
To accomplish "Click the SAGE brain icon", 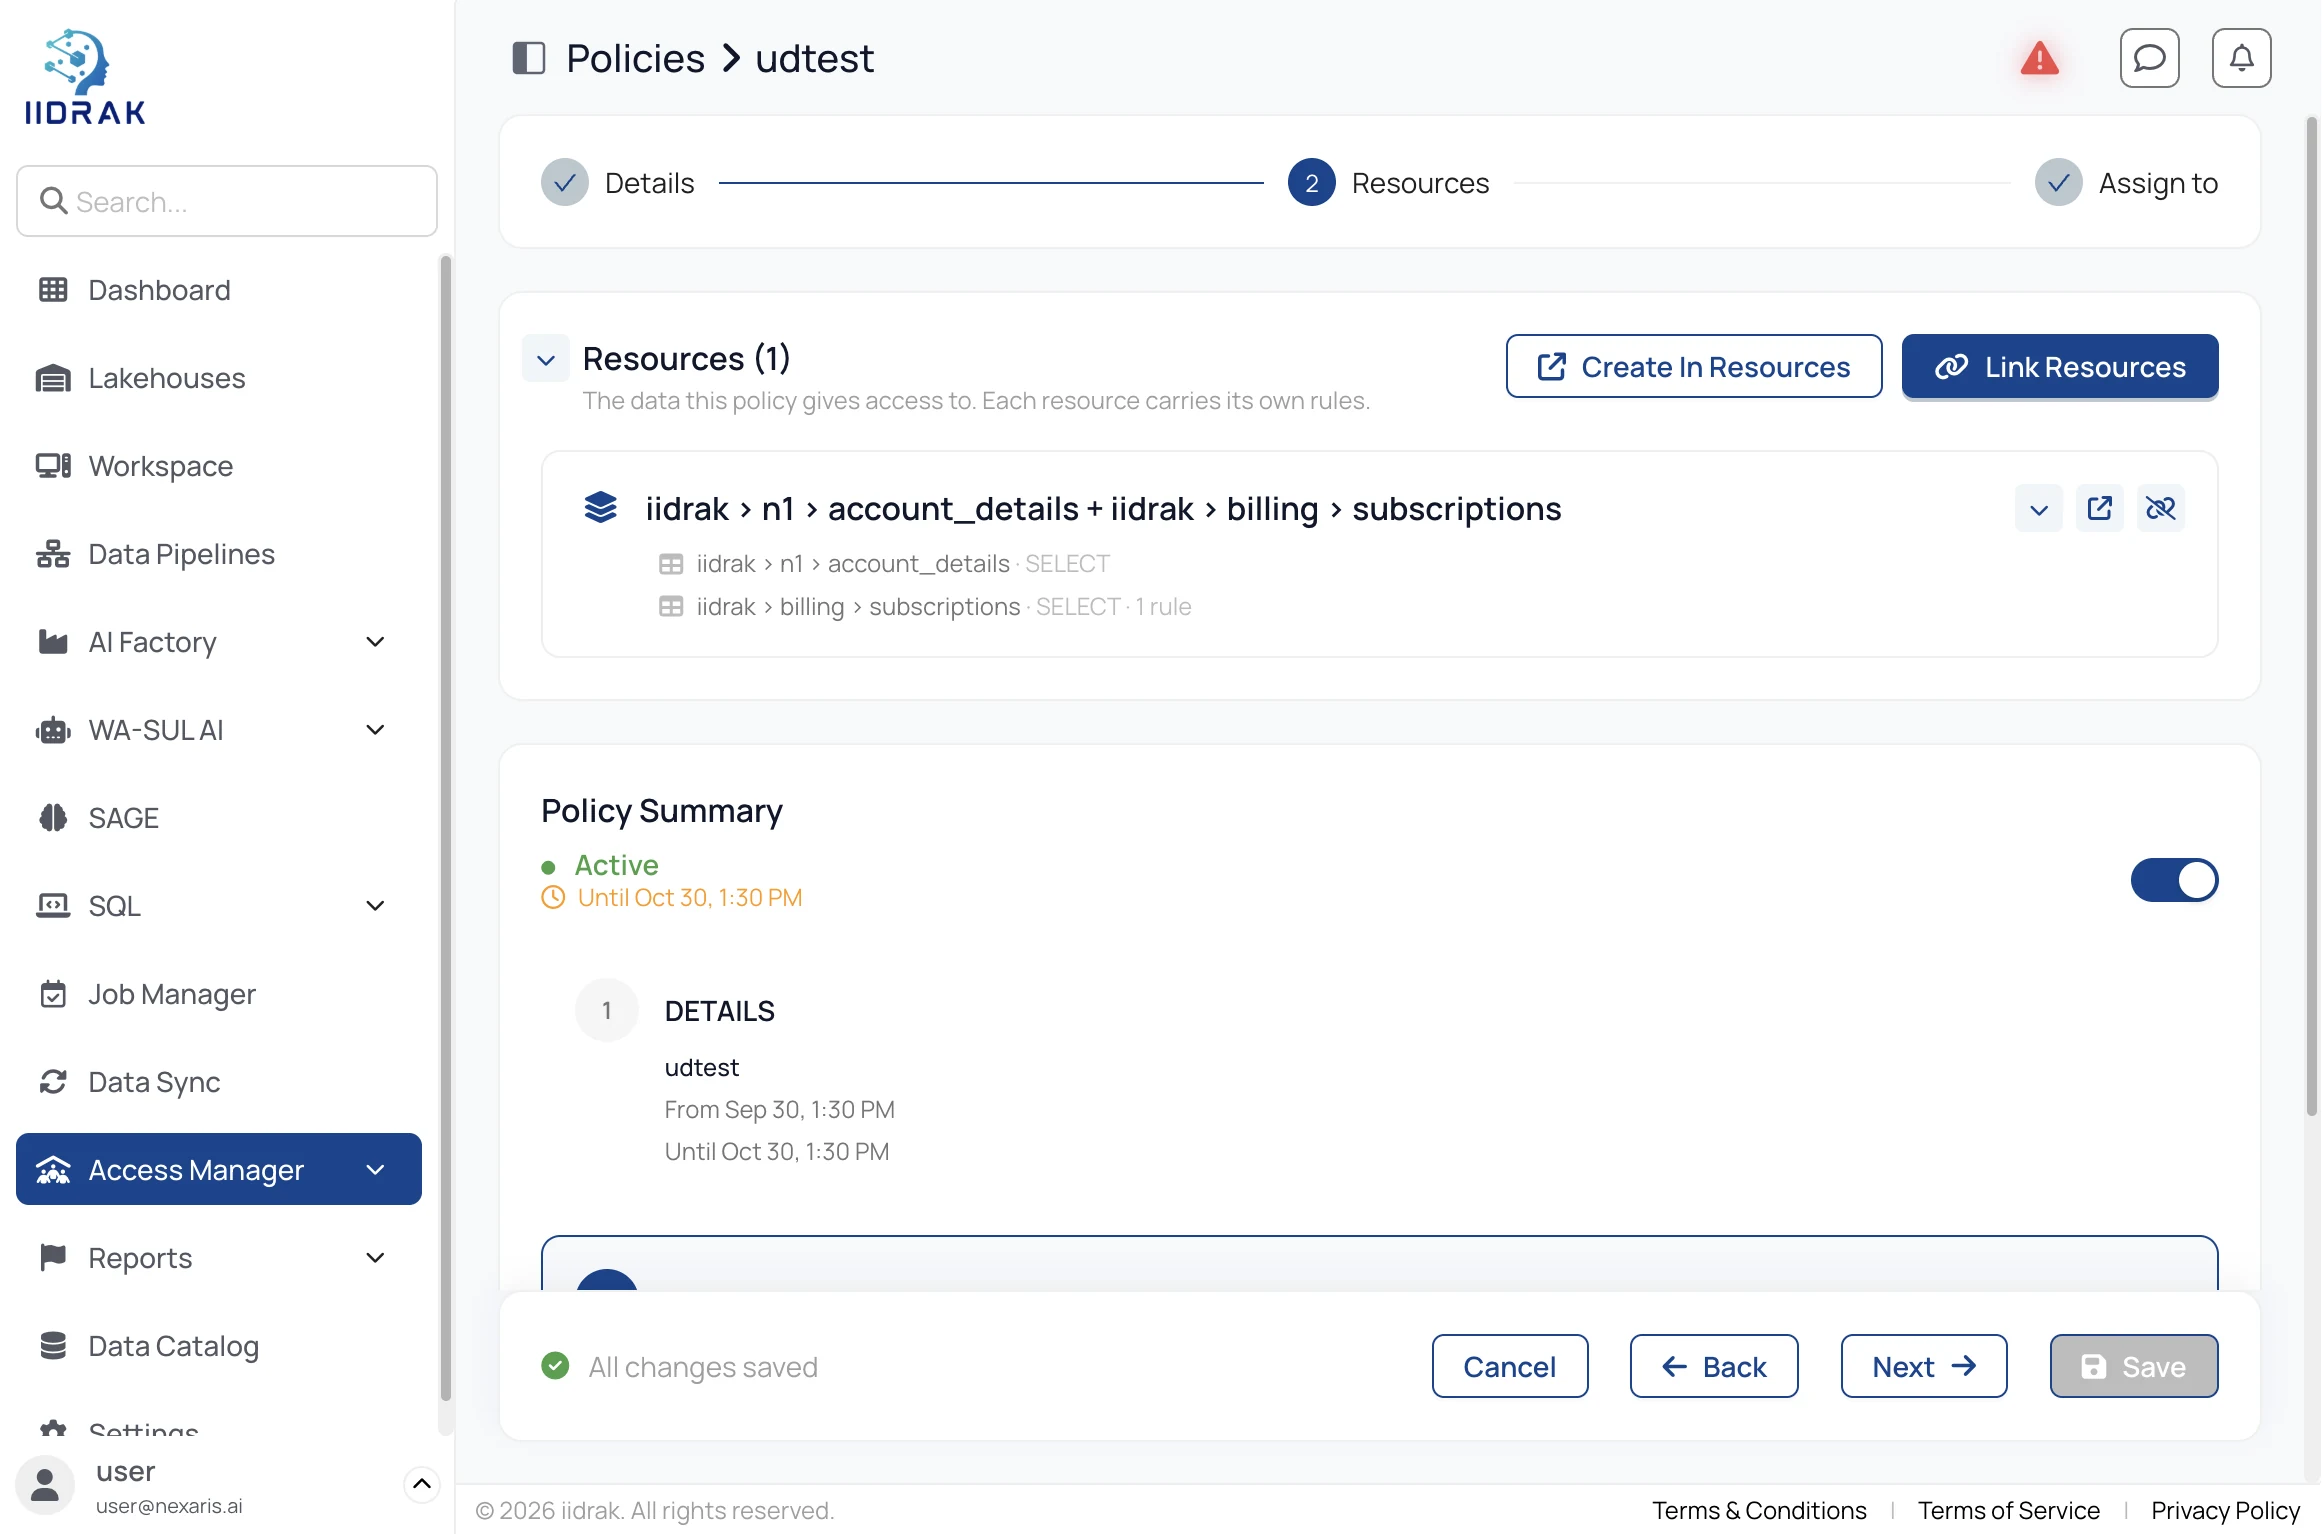I will 53,818.
